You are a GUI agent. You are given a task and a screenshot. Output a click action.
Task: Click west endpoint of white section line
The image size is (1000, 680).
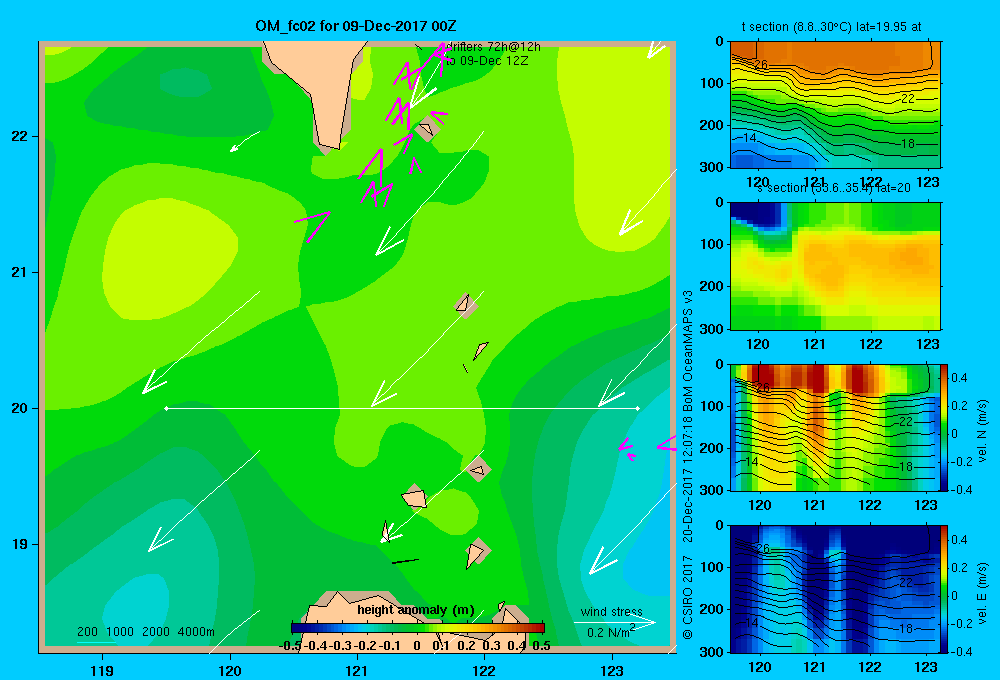click(x=166, y=408)
